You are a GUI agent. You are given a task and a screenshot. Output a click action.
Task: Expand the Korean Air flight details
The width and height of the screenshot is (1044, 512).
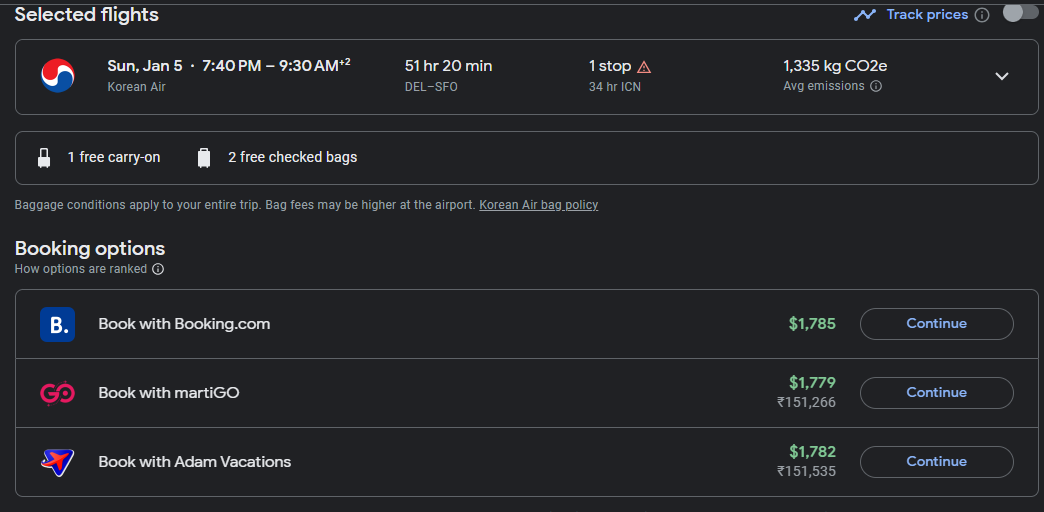tap(1002, 76)
